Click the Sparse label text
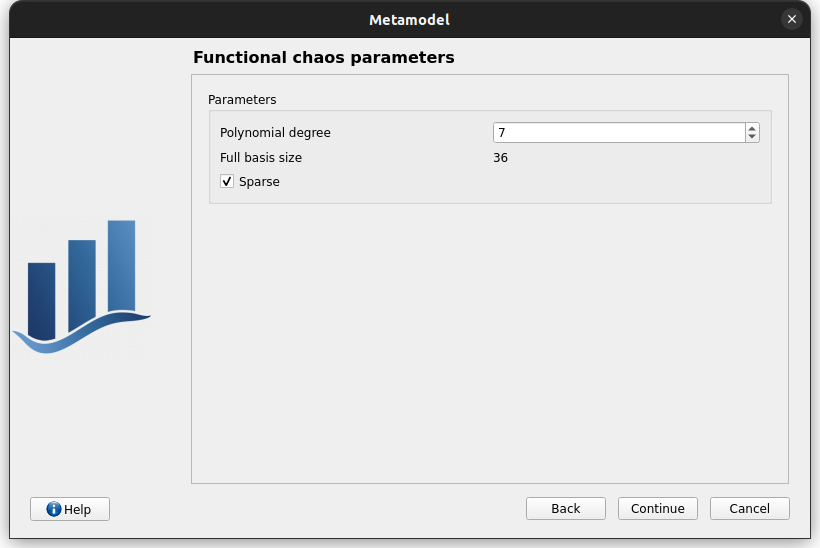The width and height of the screenshot is (820, 548). [x=259, y=182]
